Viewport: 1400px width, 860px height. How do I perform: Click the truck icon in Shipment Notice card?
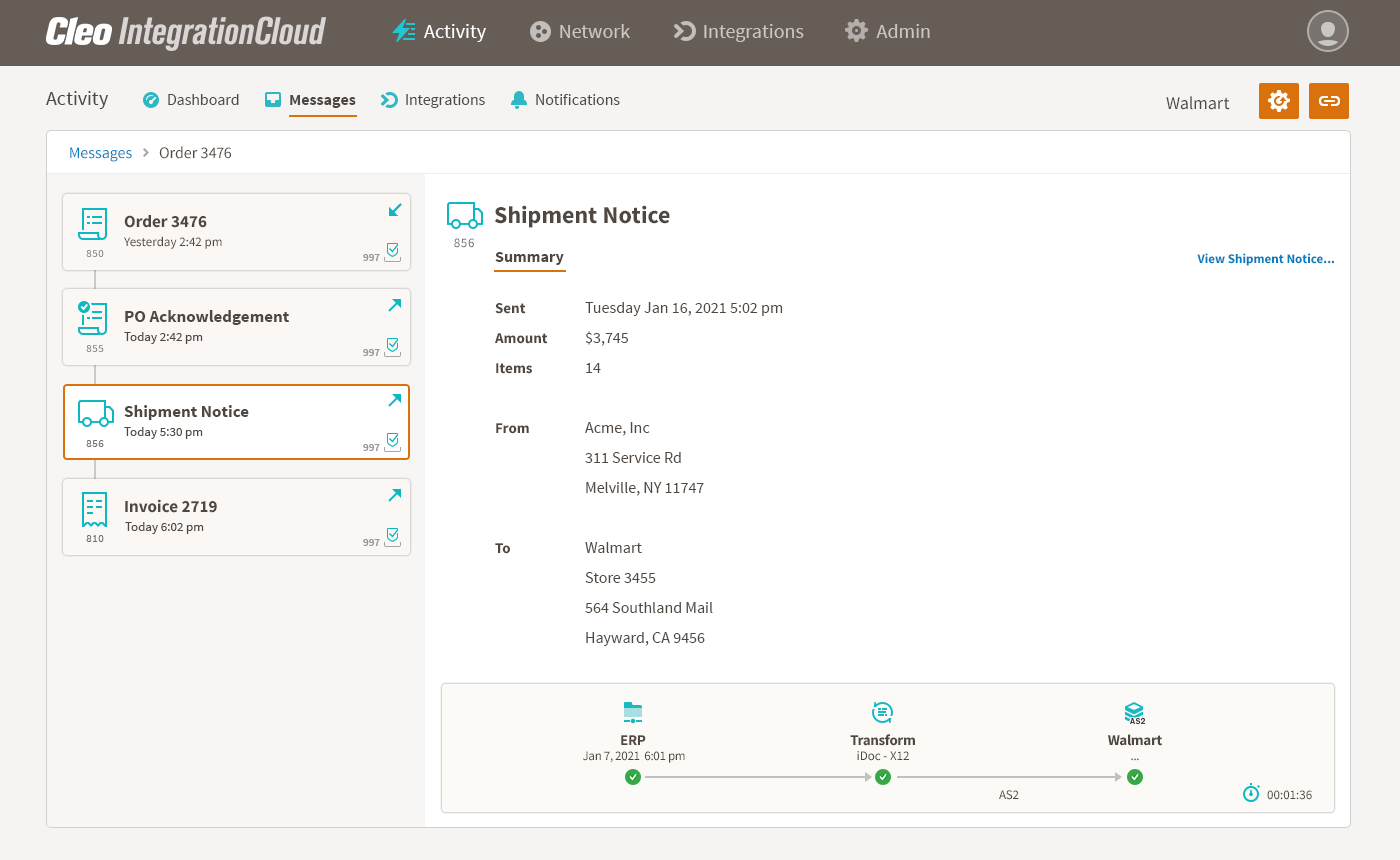95,413
